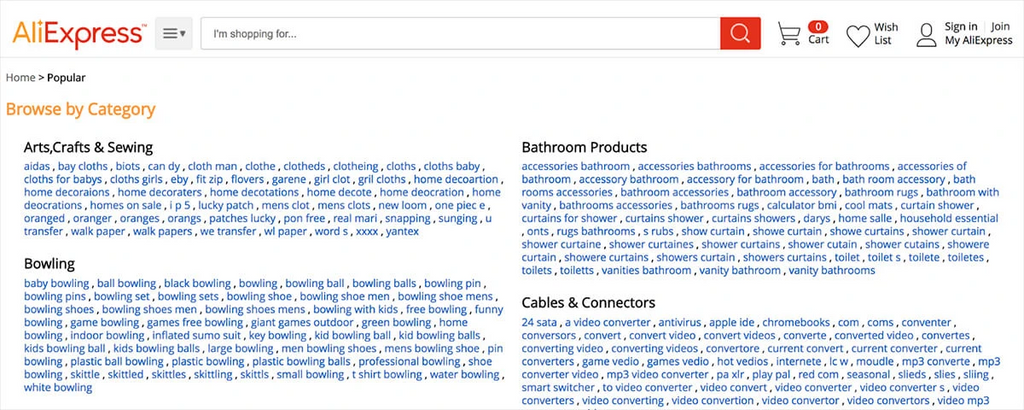Image resolution: width=1024 pixels, height=410 pixels.
Task: Open My AliExpress menu
Action: point(979,41)
